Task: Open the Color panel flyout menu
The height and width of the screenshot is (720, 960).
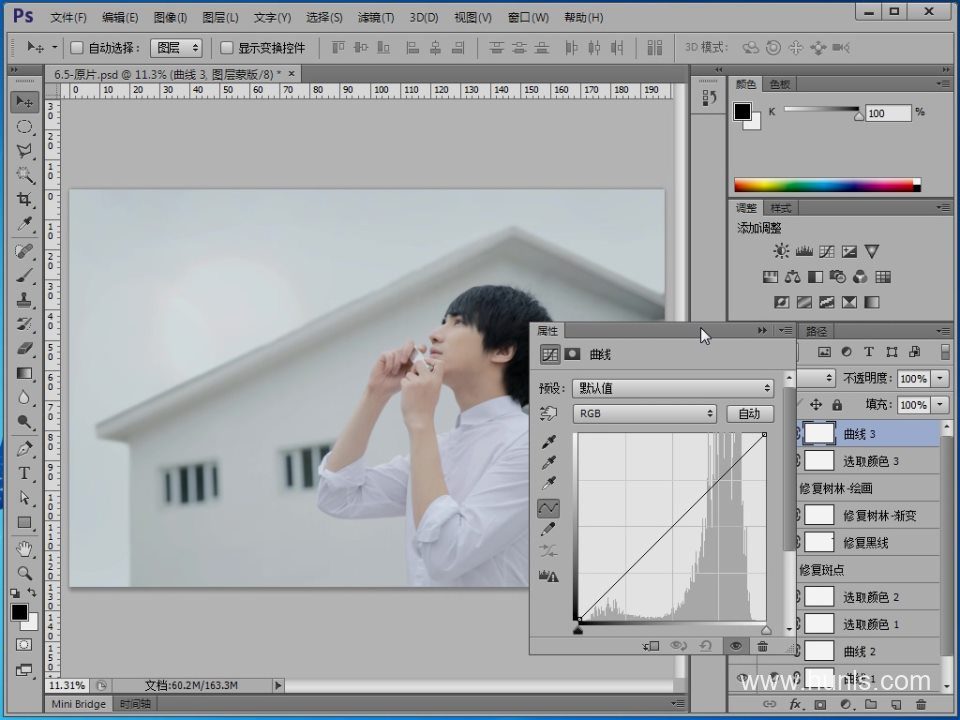Action: point(942,84)
